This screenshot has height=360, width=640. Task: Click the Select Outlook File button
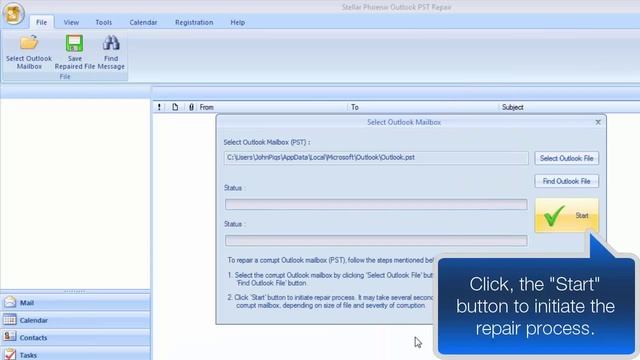[x=567, y=158]
